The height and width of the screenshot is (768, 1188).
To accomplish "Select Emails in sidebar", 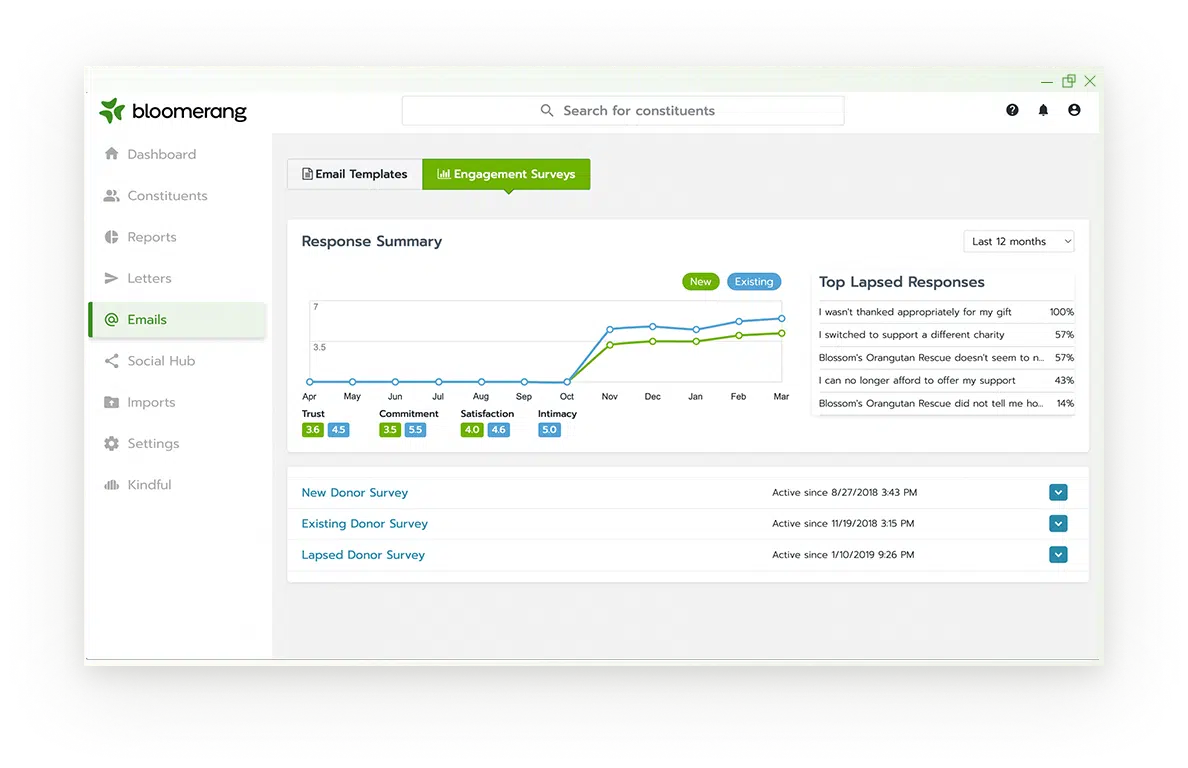I will coord(178,320).
